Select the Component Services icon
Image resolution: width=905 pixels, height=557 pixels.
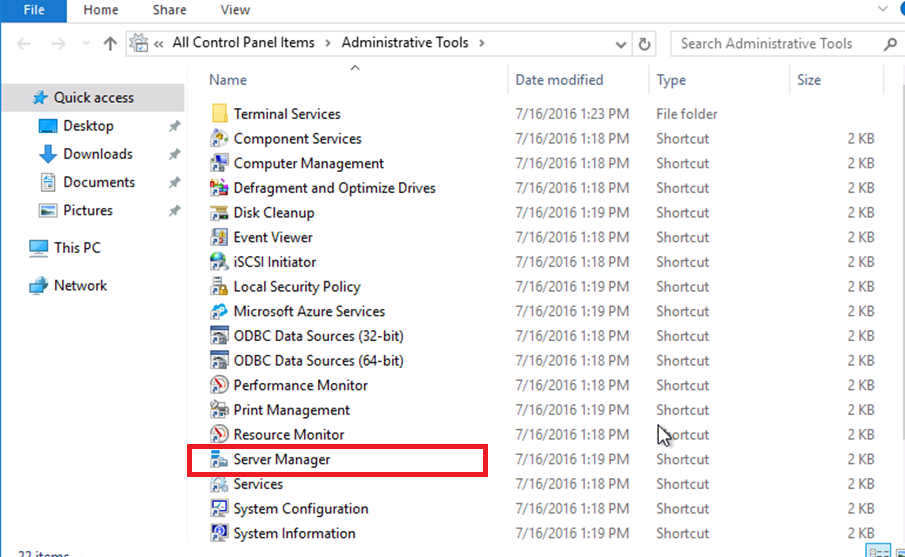(x=219, y=139)
